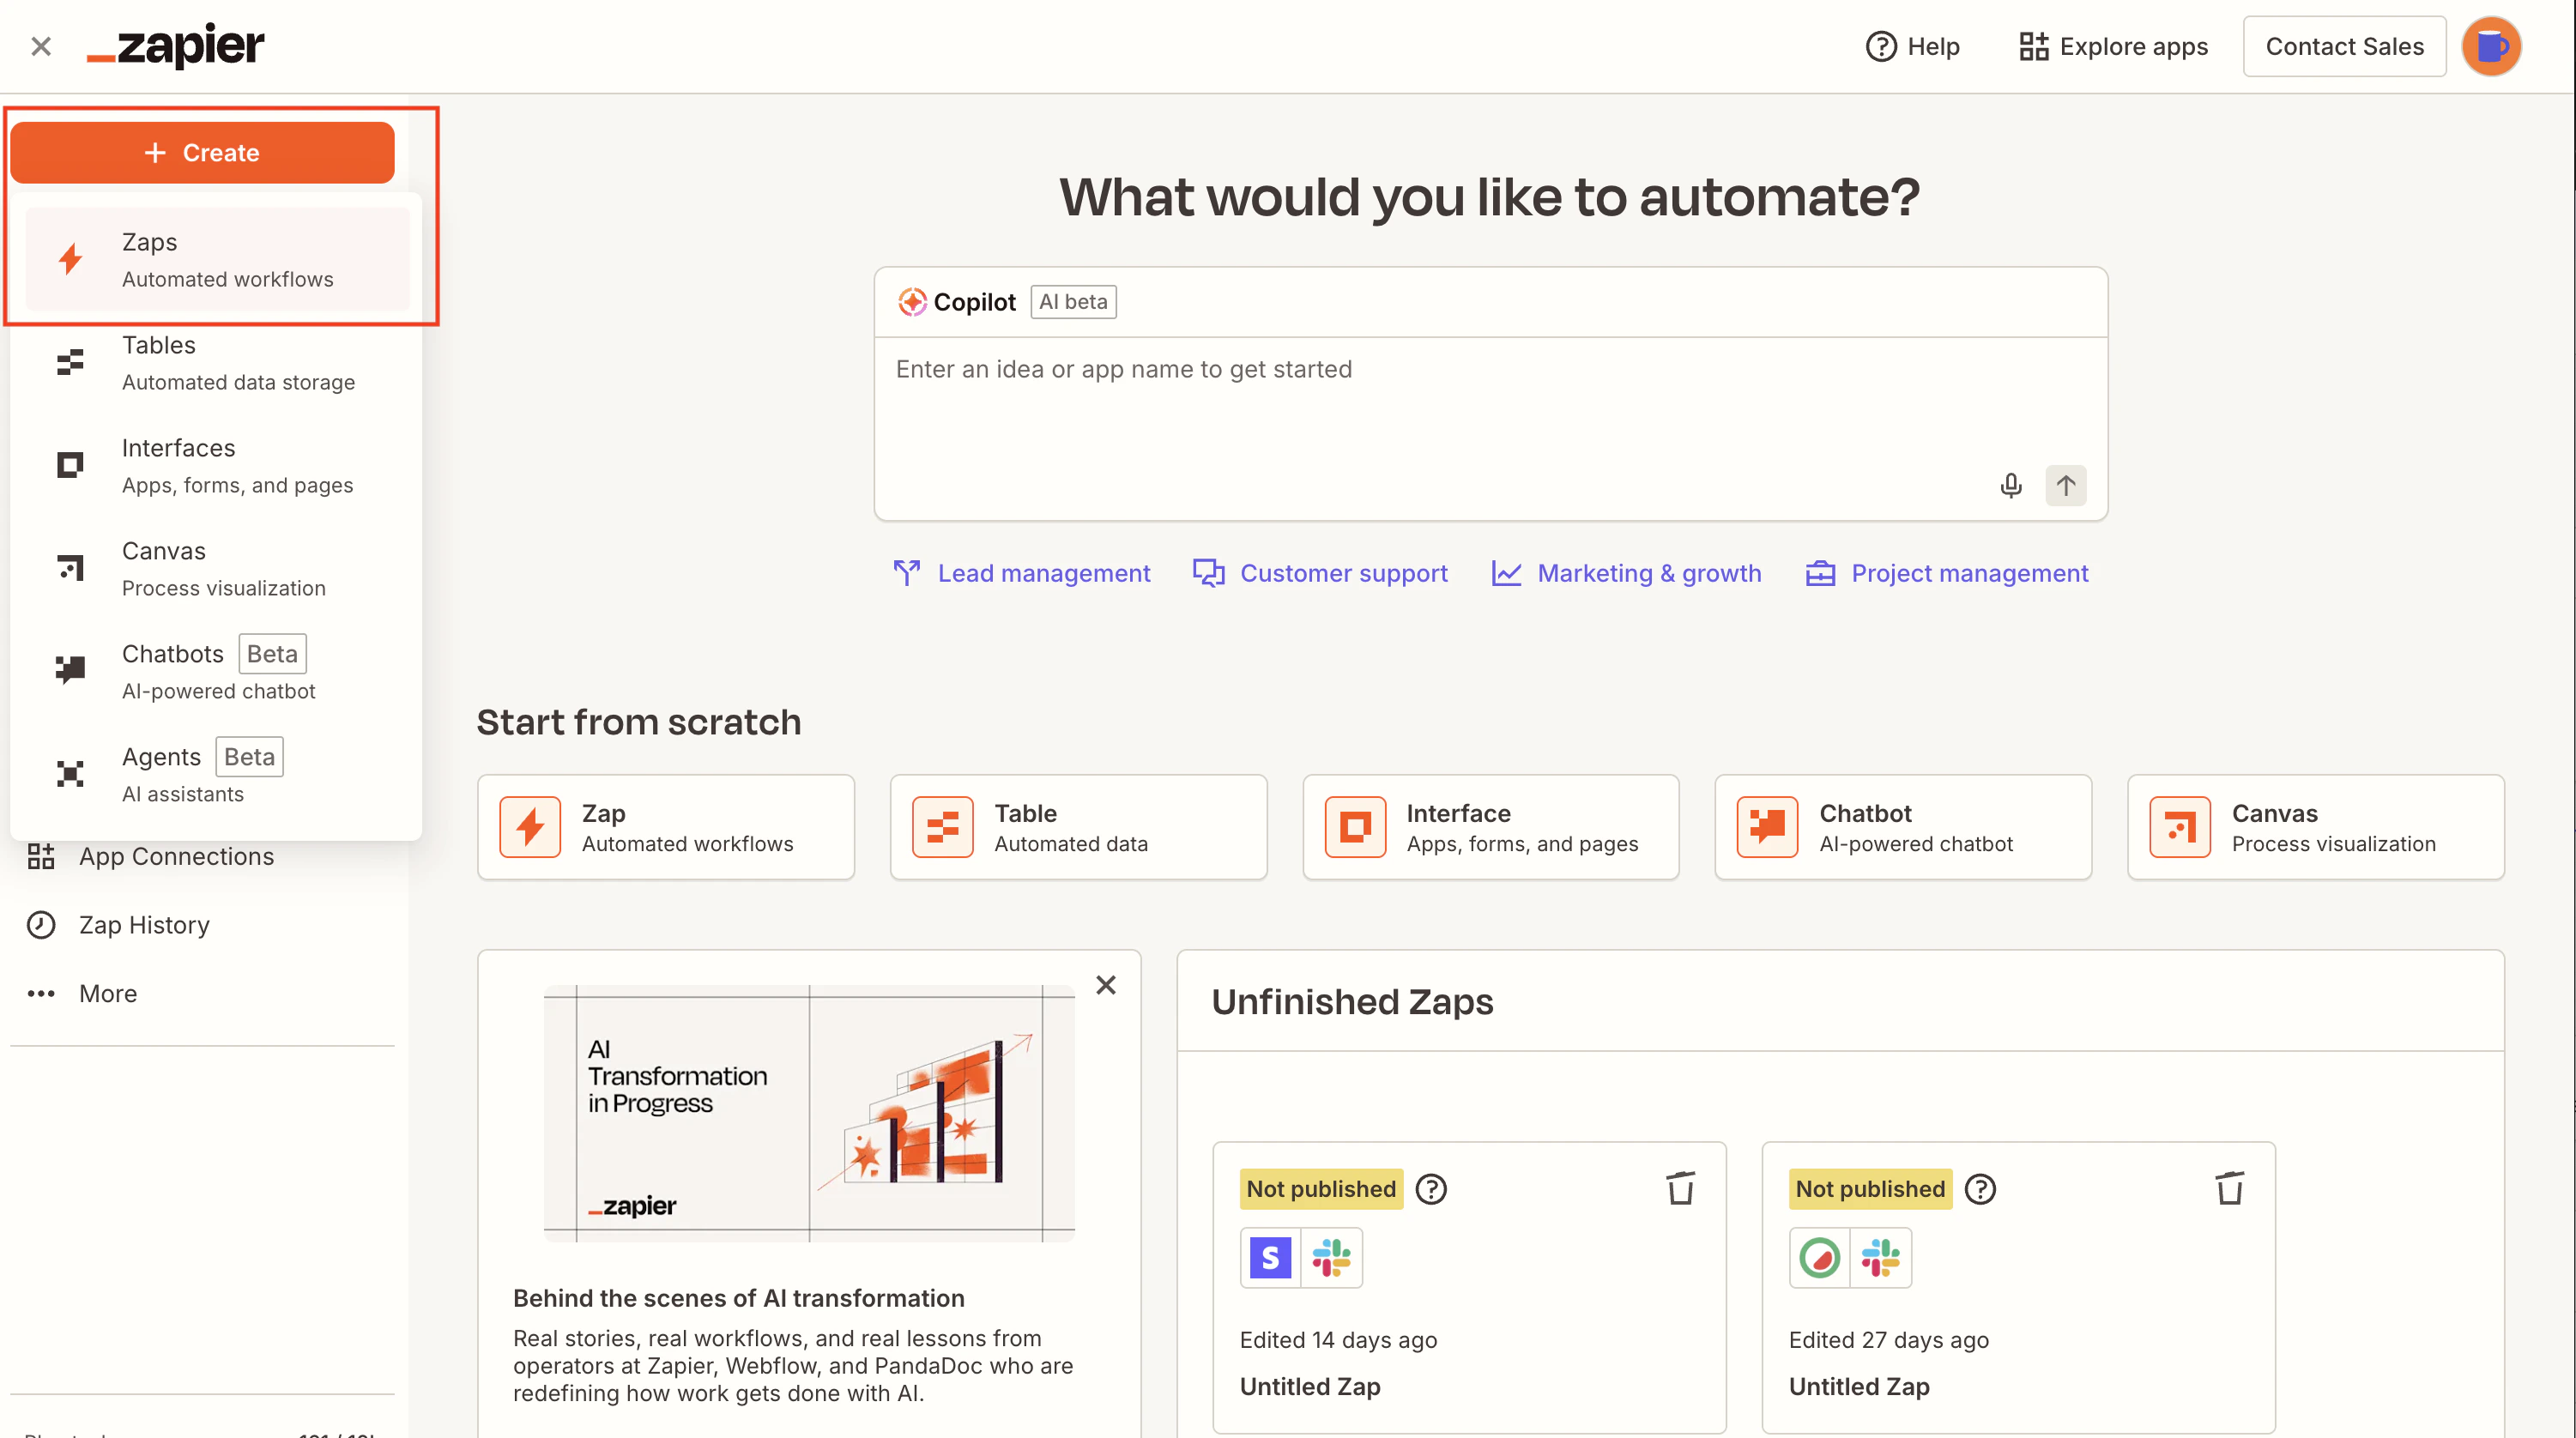Open Marketing & growth suggestions link
This screenshot has height=1438, width=2576.
pos(1626,573)
